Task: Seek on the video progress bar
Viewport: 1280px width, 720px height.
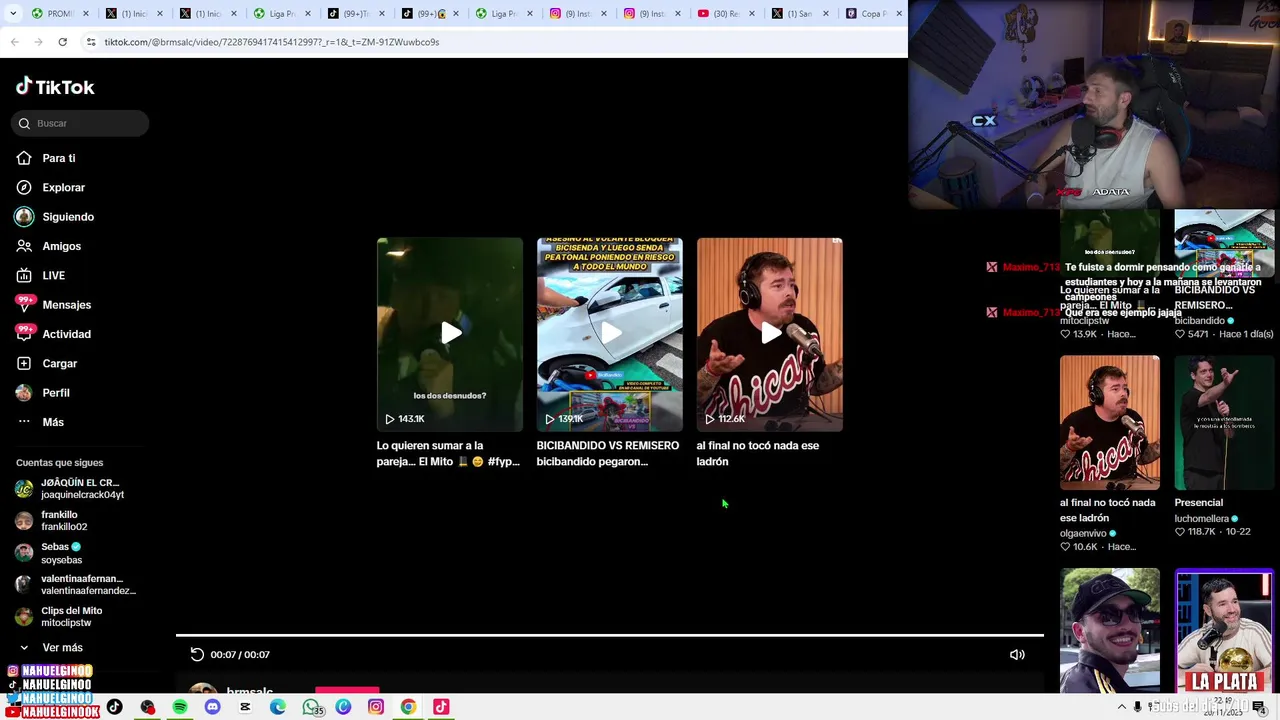Action: click(610, 635)
